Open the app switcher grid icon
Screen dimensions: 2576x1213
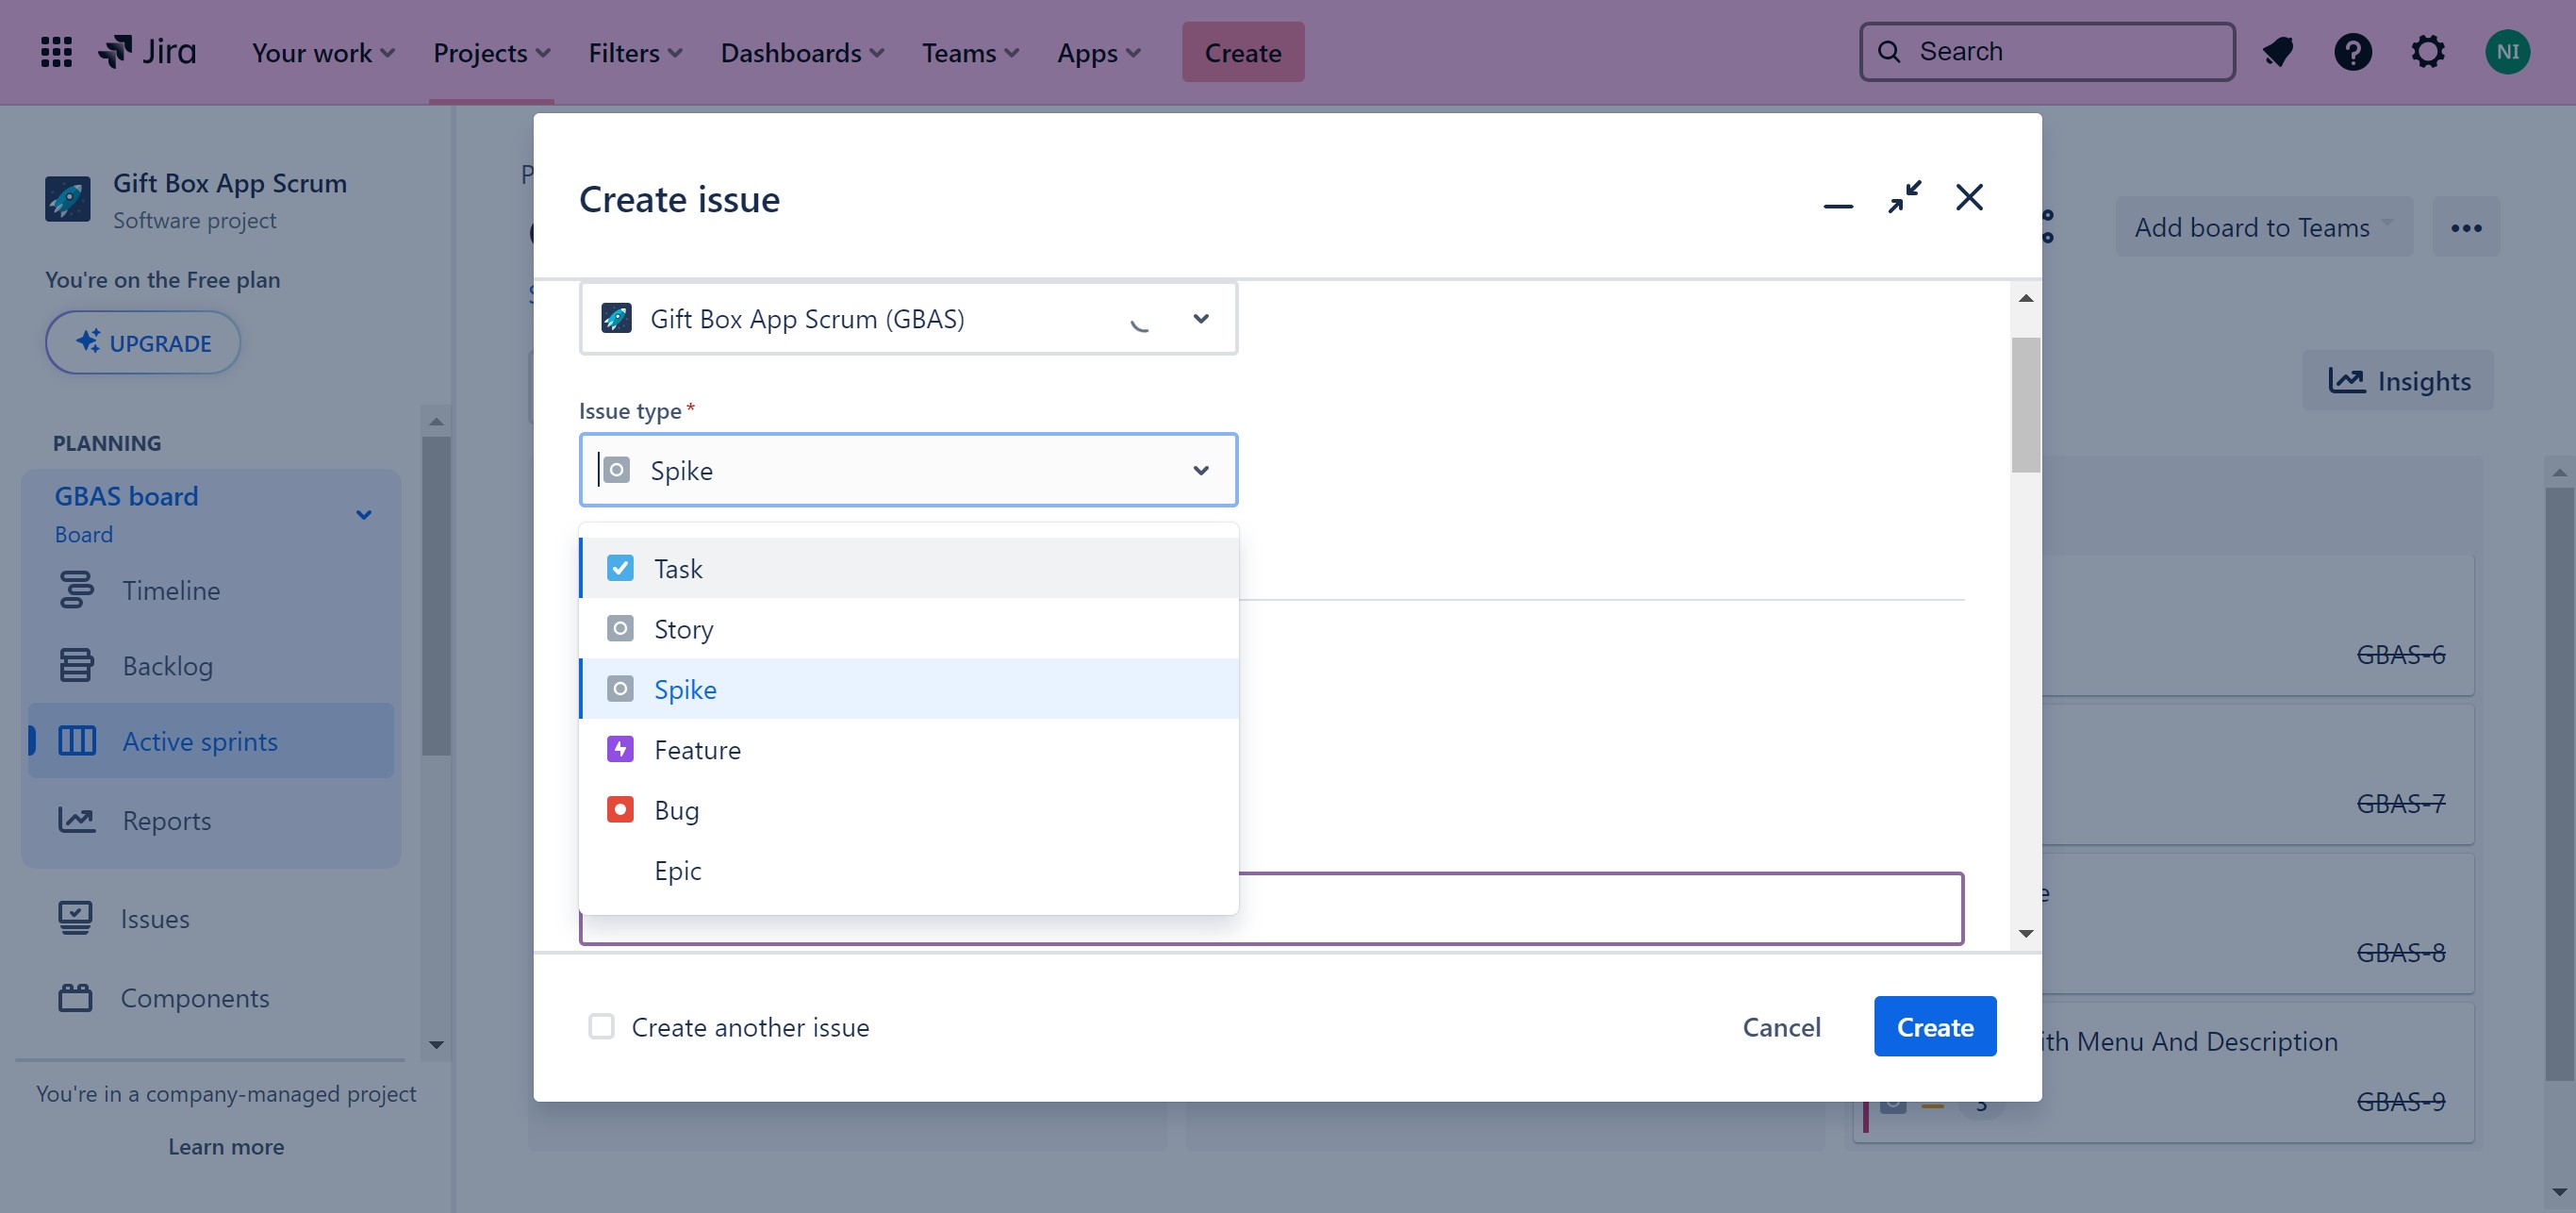(x=56, y=52)
